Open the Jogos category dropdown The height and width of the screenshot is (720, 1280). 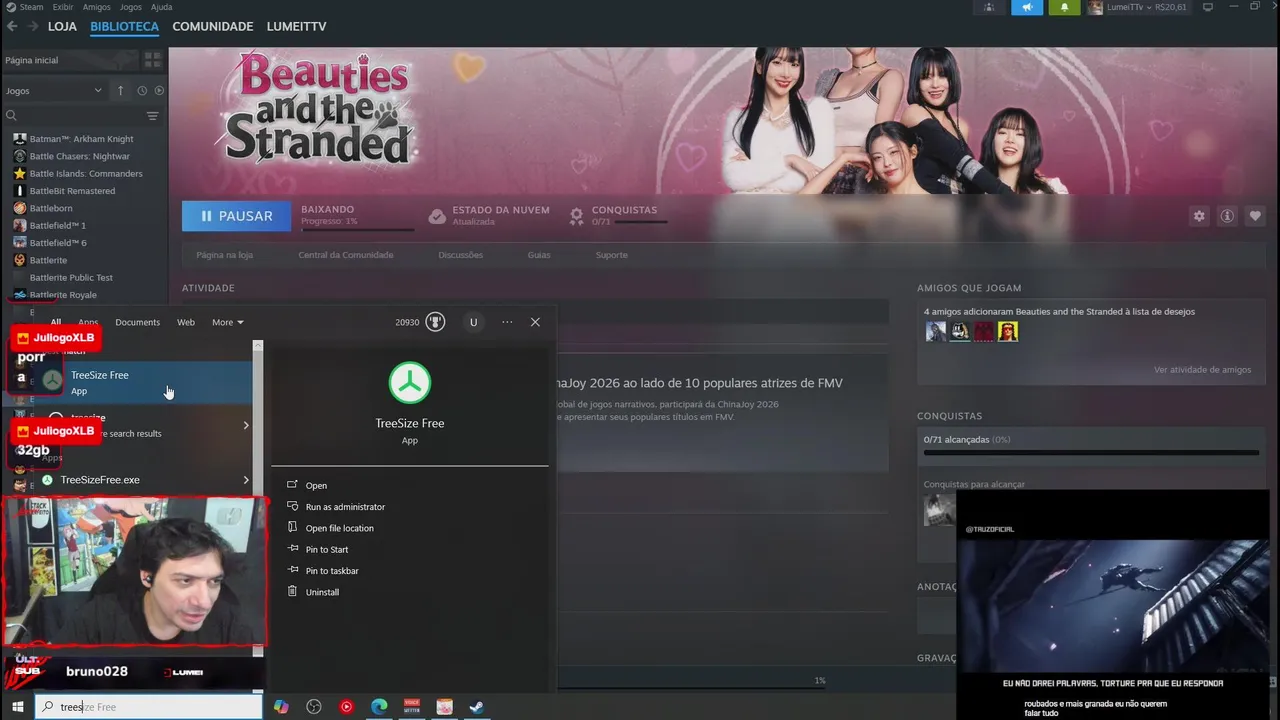[x=54, y=90]
